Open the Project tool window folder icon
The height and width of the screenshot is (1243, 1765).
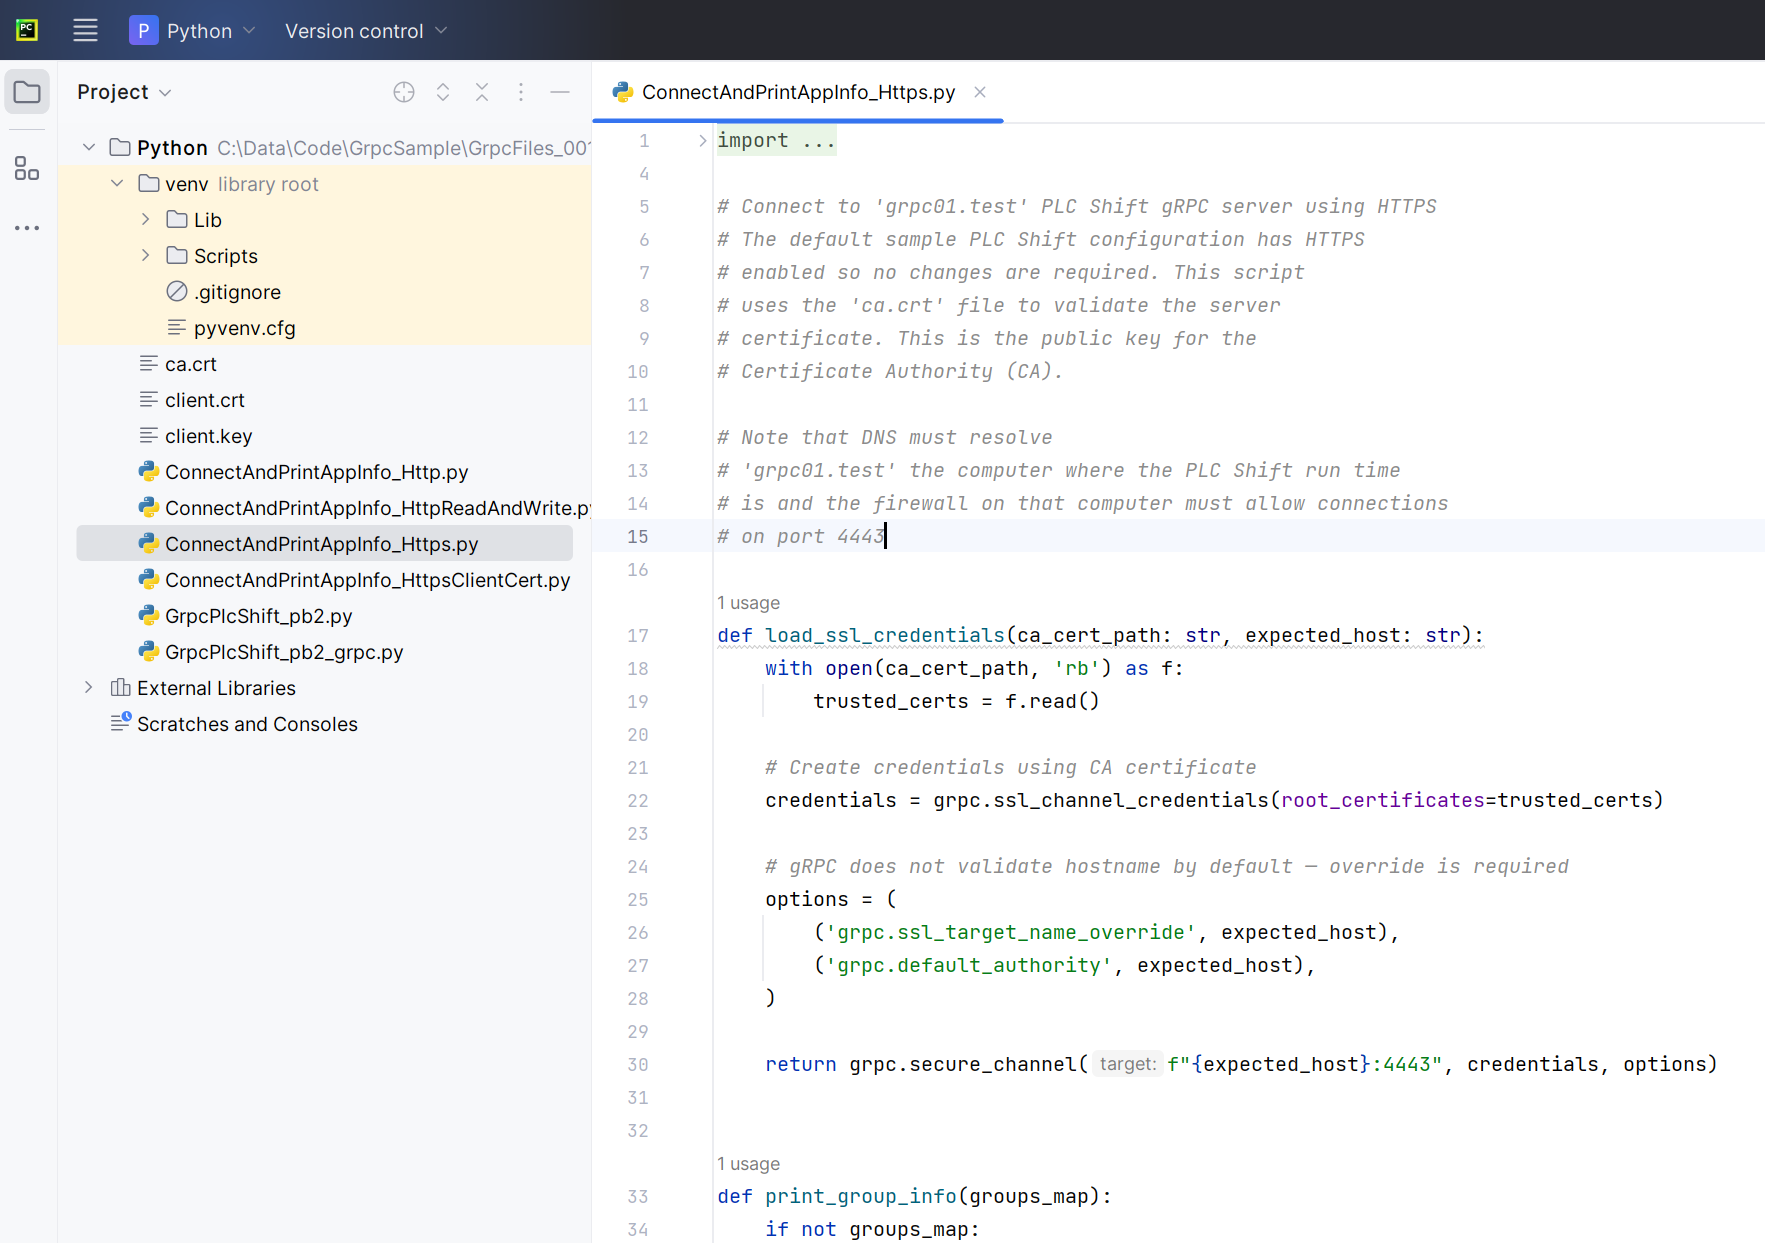(x=27, y=93)
